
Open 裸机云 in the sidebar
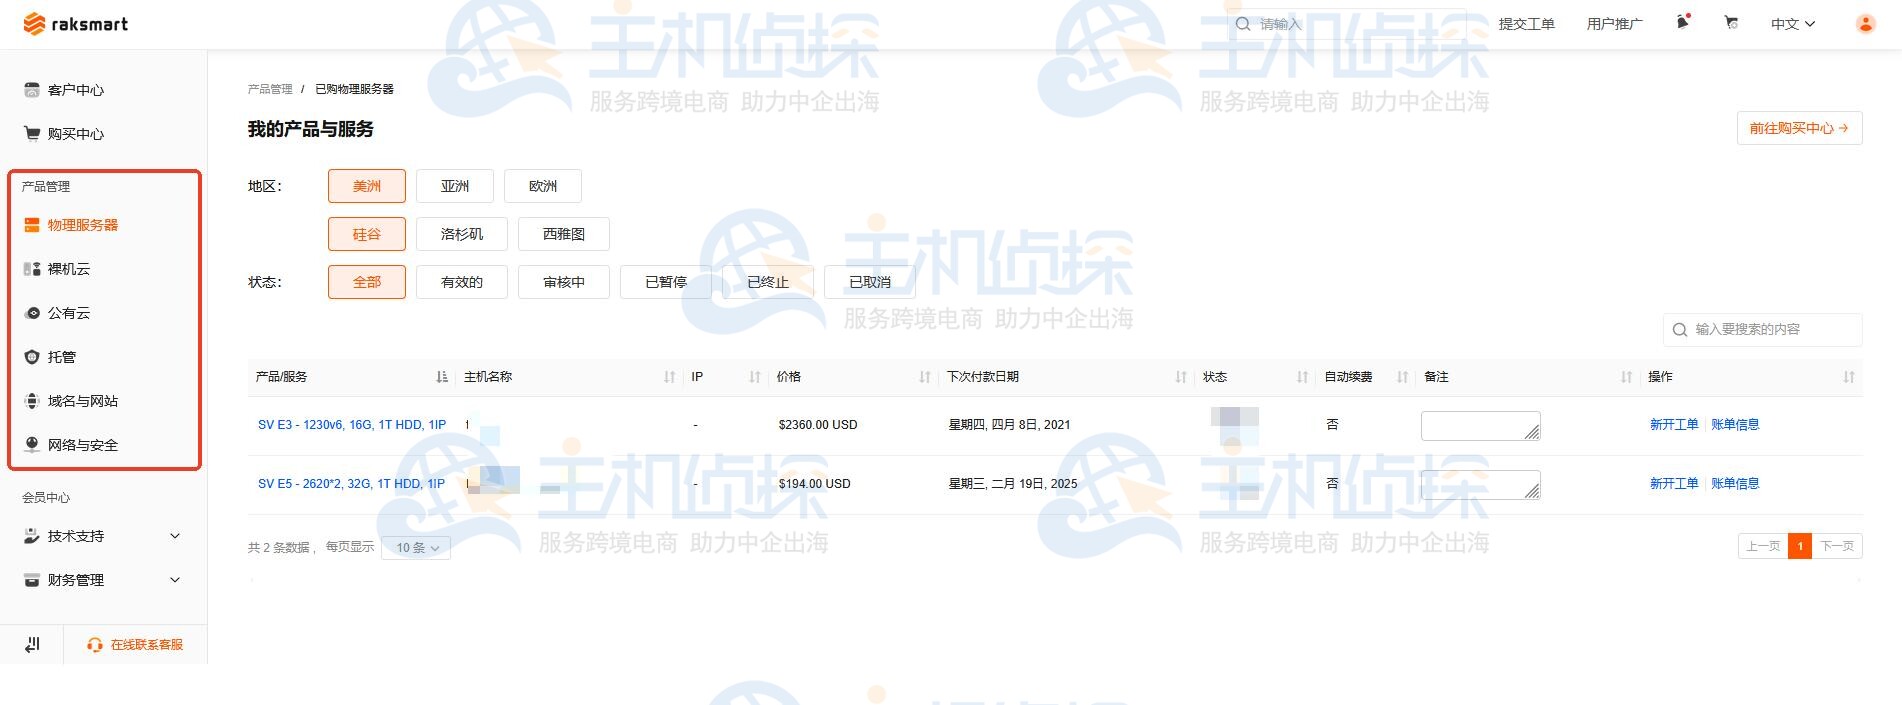click(57, 269)
